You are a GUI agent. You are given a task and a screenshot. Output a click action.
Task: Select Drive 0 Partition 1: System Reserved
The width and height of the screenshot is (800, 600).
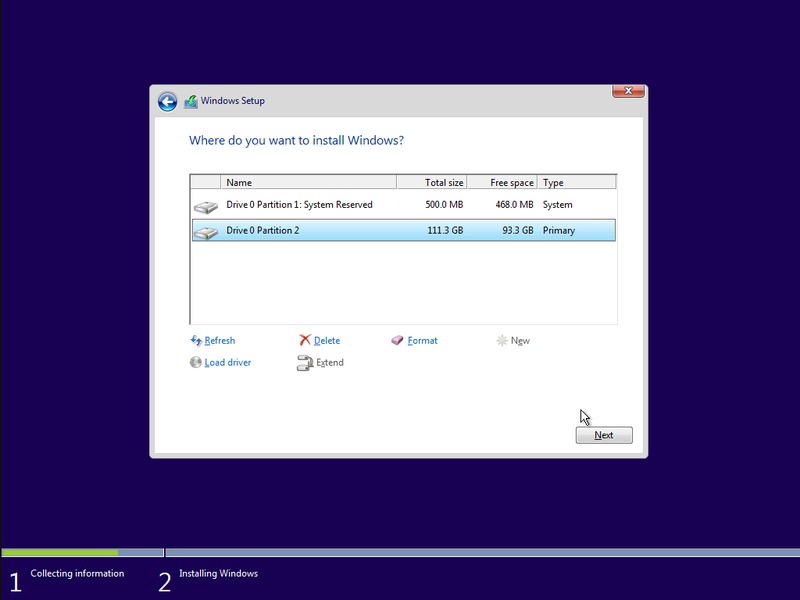coord(299,205)
